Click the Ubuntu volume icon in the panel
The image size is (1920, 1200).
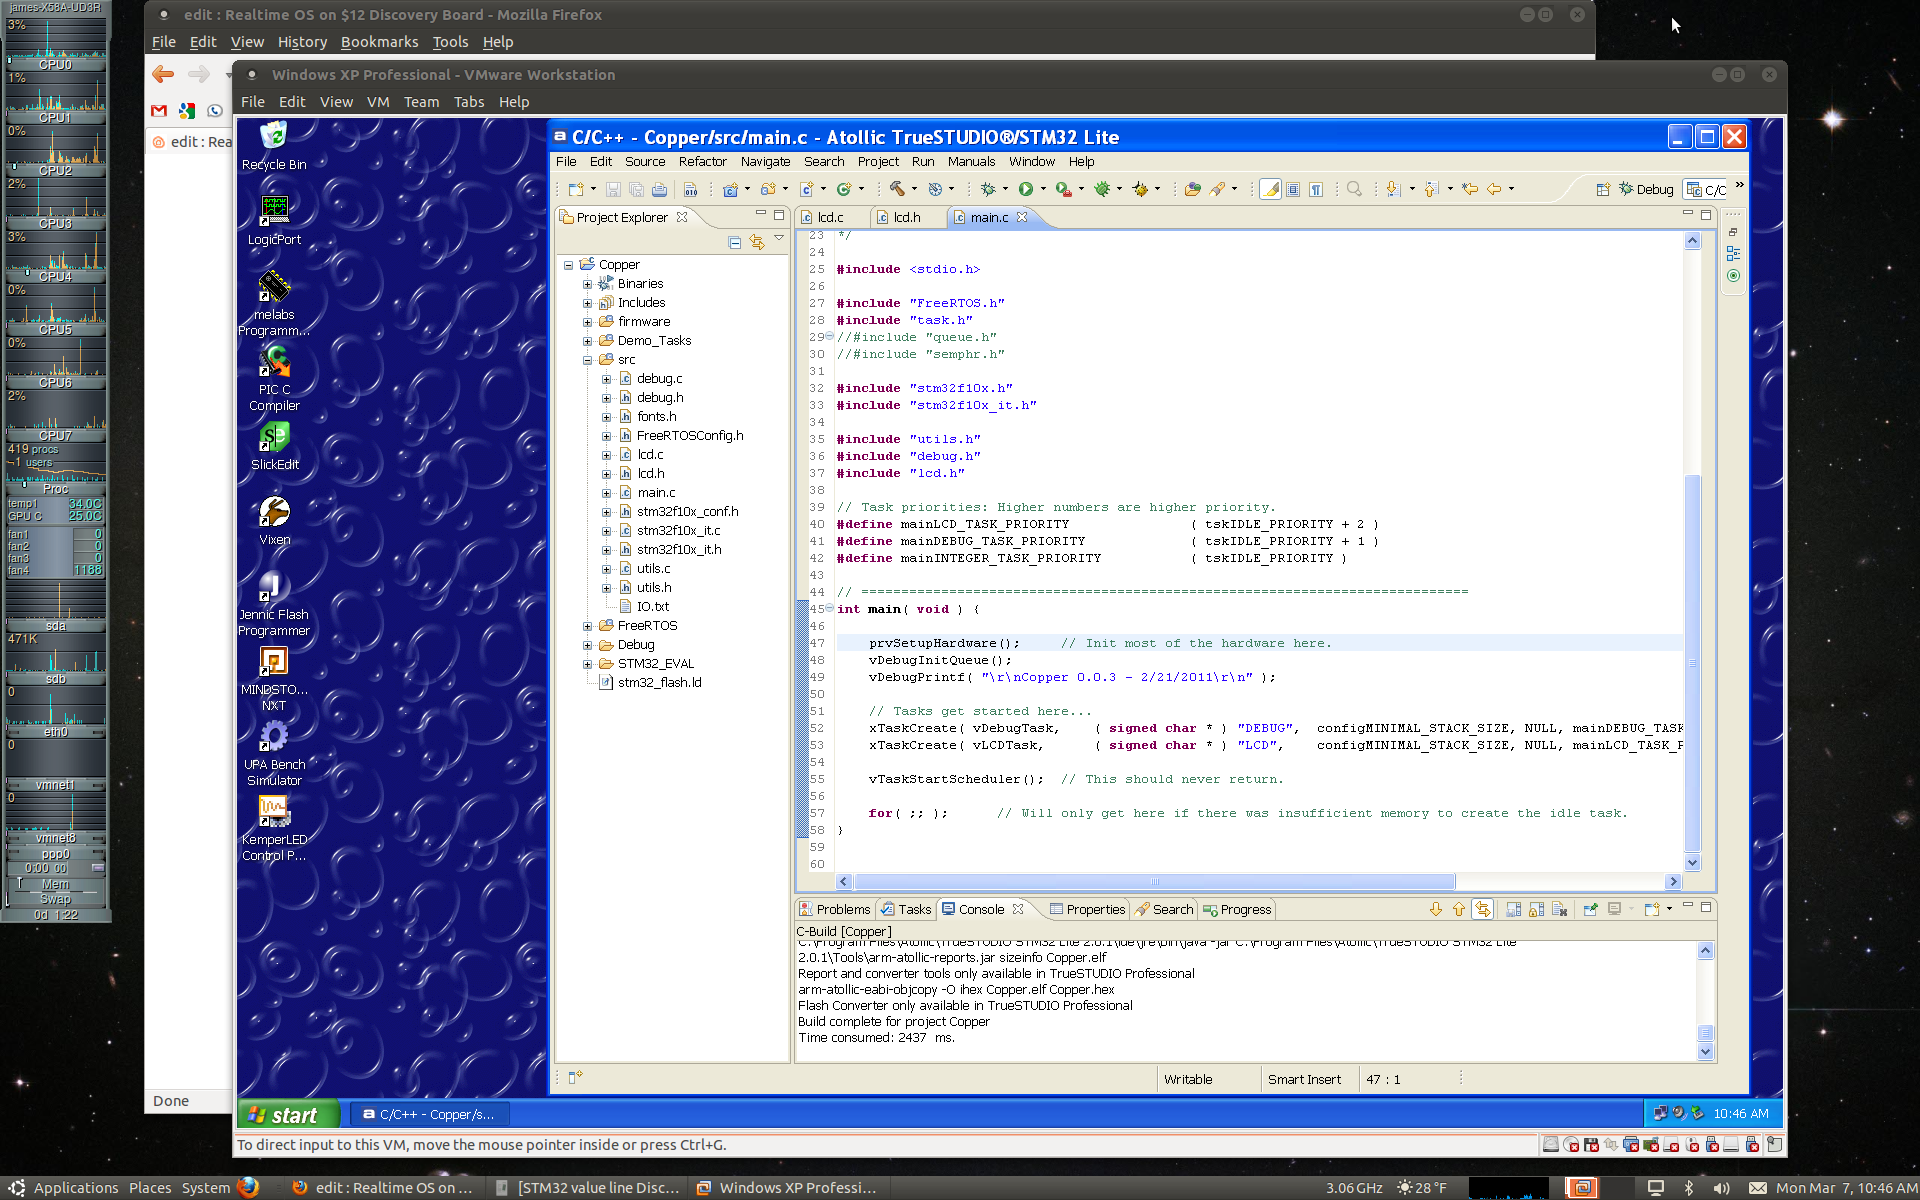(1721, 1187)
